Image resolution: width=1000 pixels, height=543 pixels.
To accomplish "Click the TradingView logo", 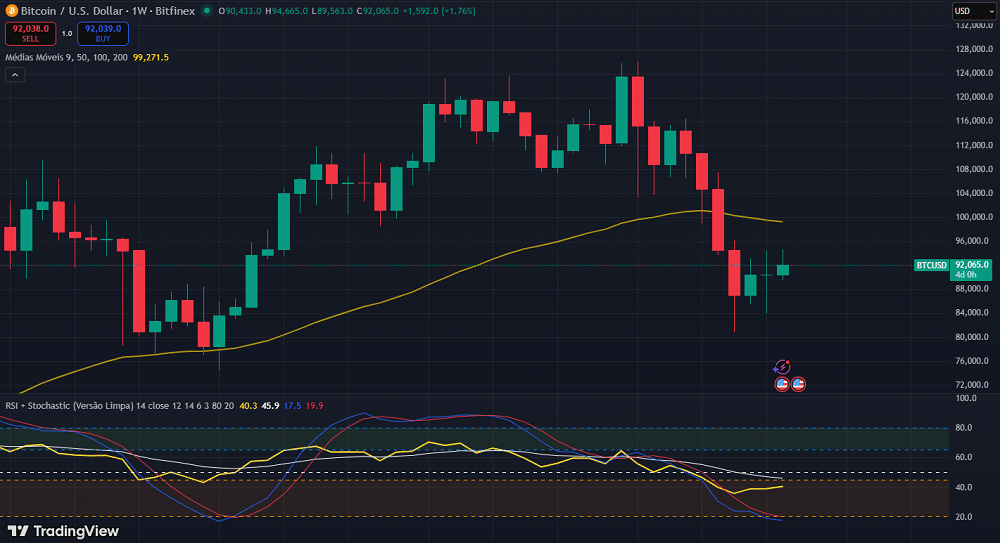I will click(x=63, y=531).
